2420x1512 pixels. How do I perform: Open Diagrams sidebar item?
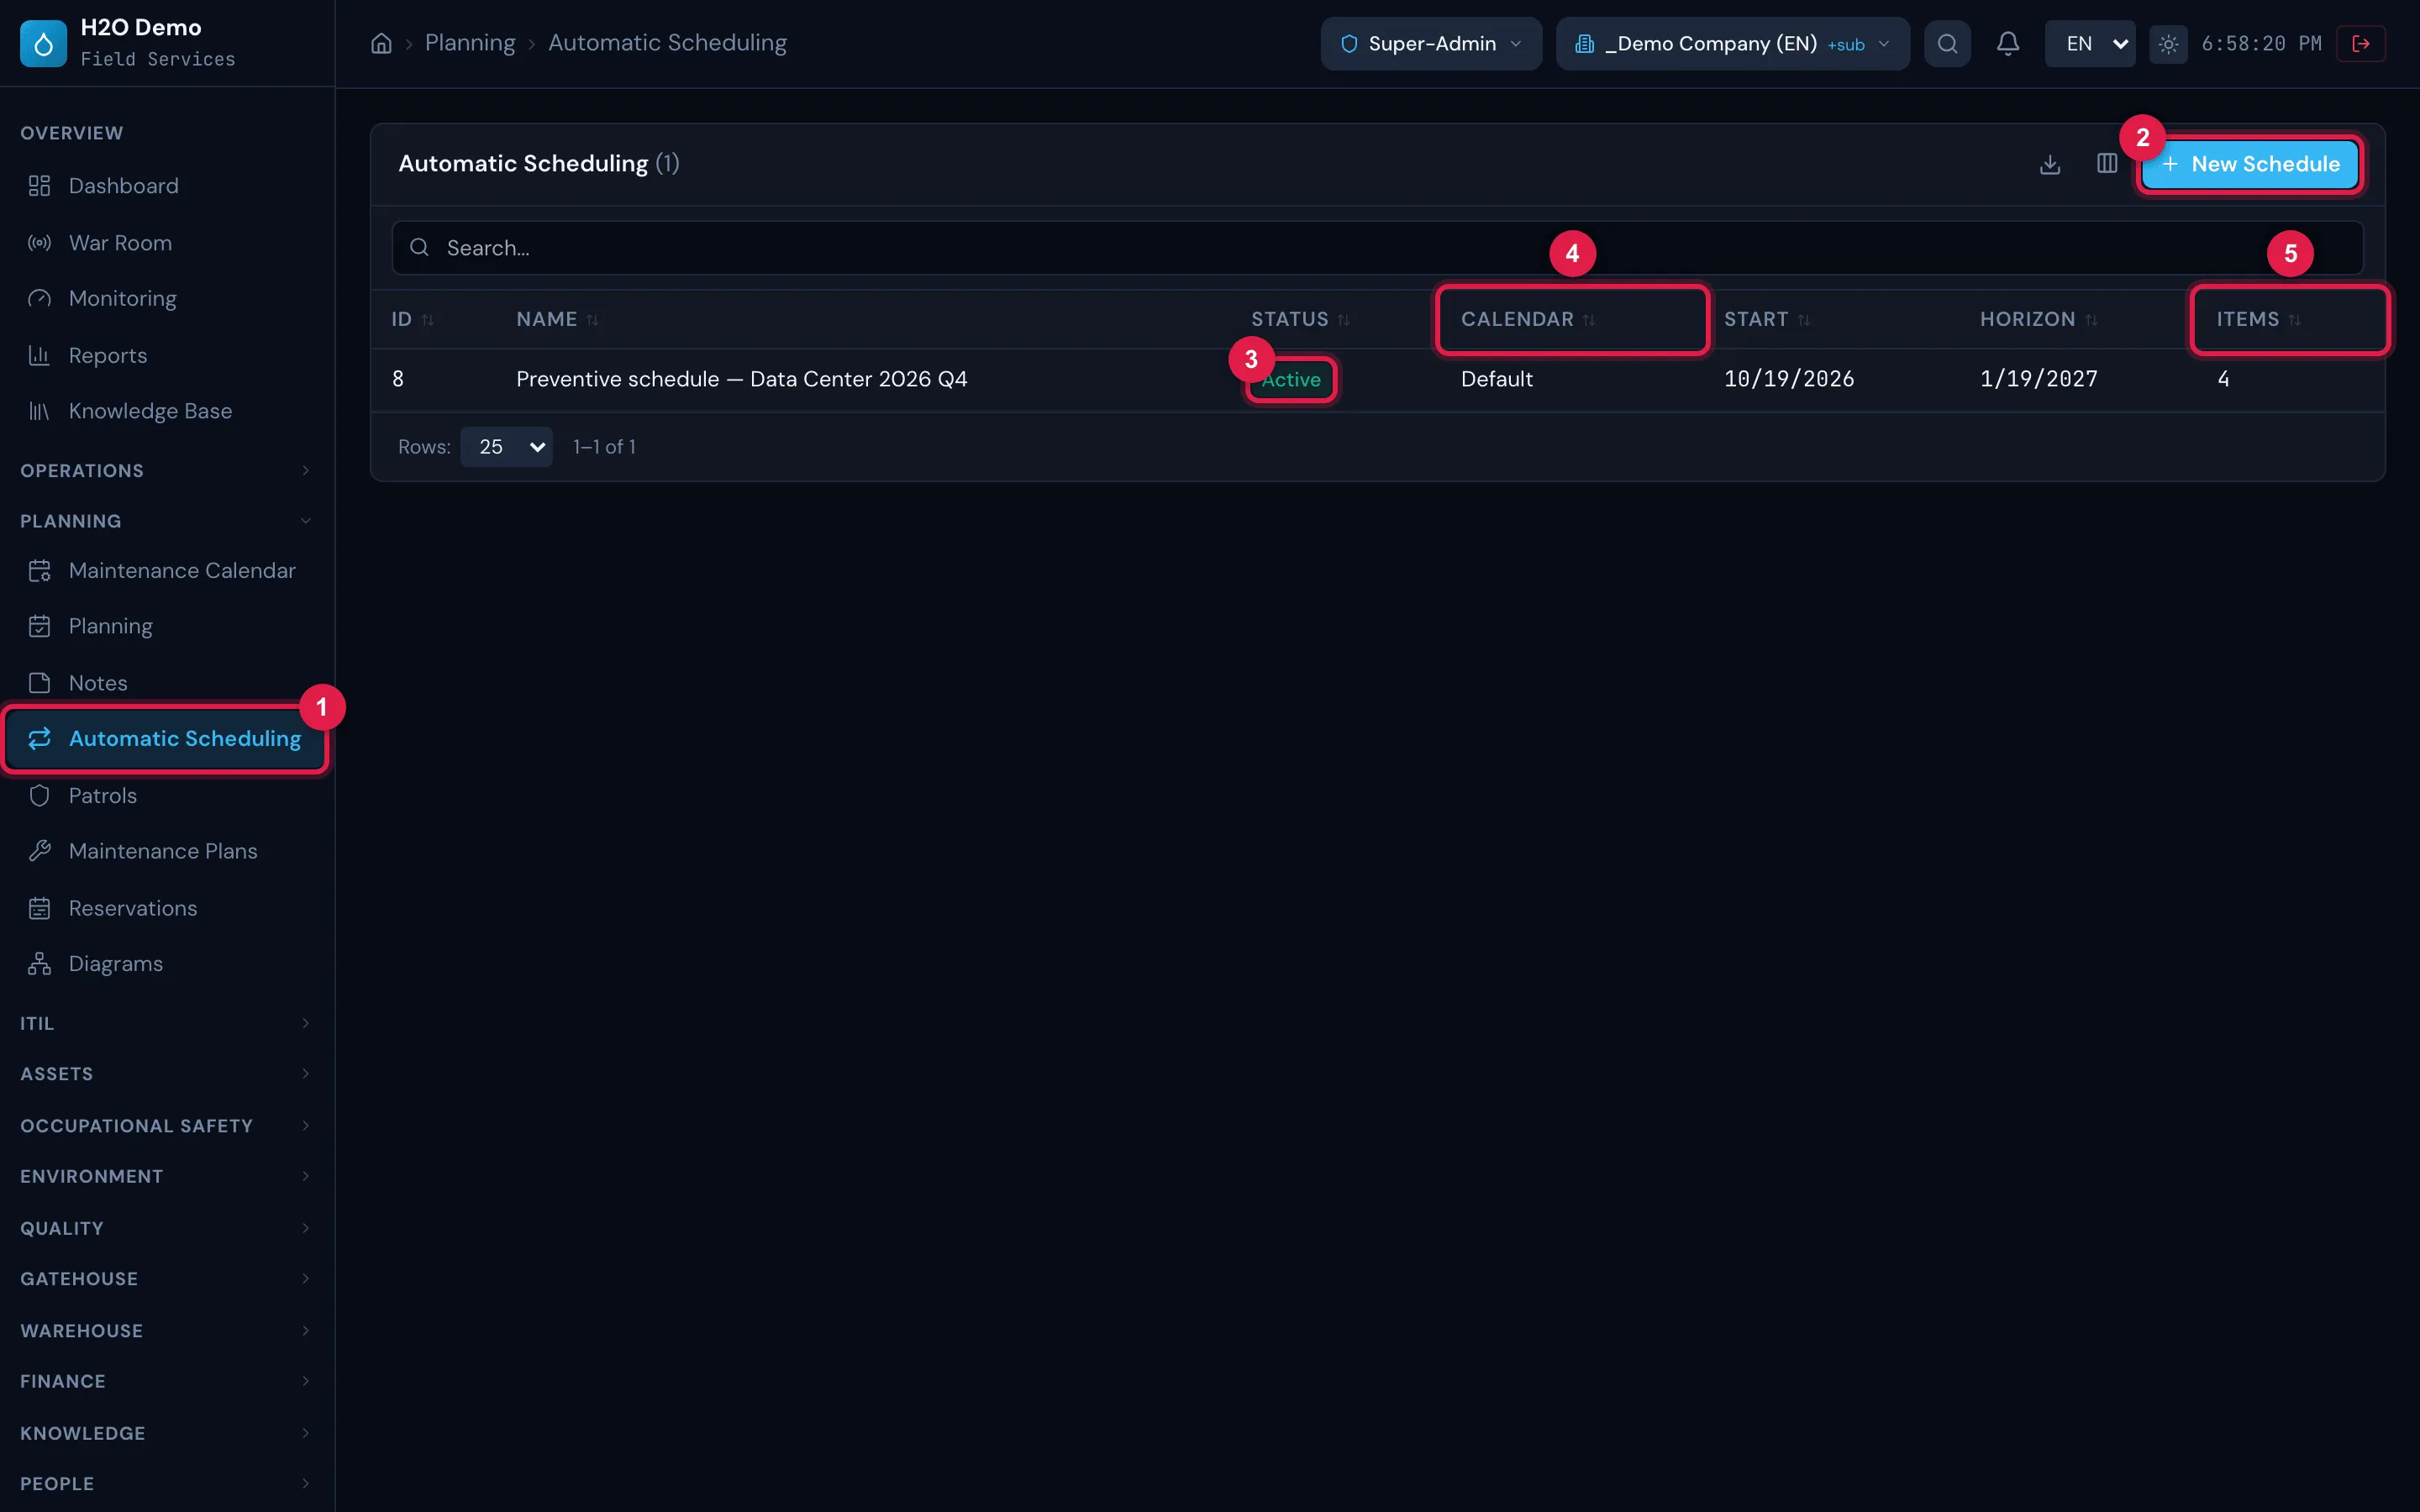(x=167, y=964)
